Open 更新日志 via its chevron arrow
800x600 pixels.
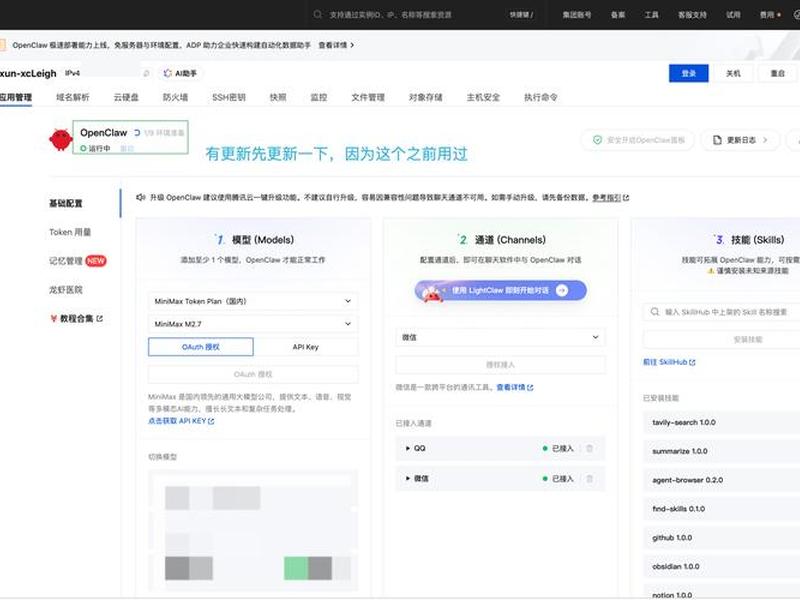(x=765, y=140)
